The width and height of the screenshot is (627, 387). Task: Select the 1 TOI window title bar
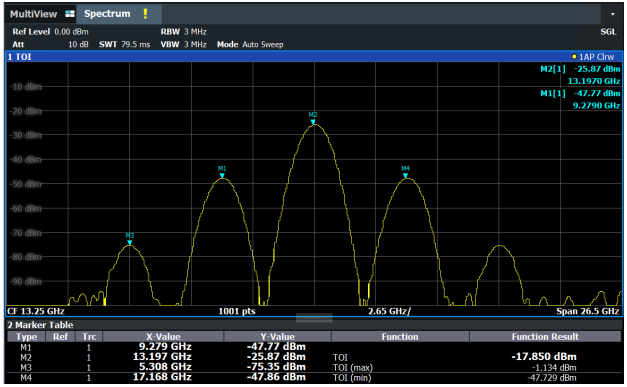(x=314, y=57)
